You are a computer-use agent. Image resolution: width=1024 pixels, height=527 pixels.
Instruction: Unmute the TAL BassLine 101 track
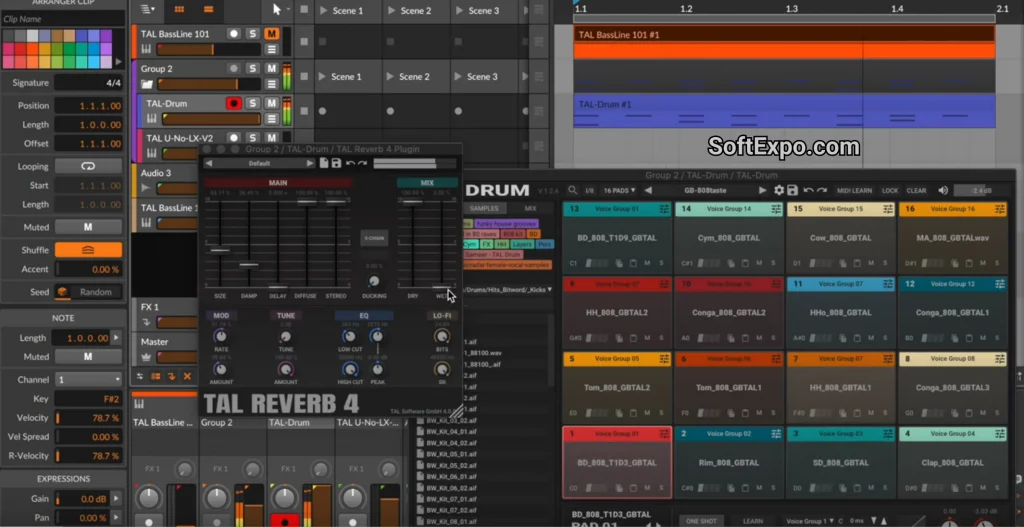click(271, 34)
